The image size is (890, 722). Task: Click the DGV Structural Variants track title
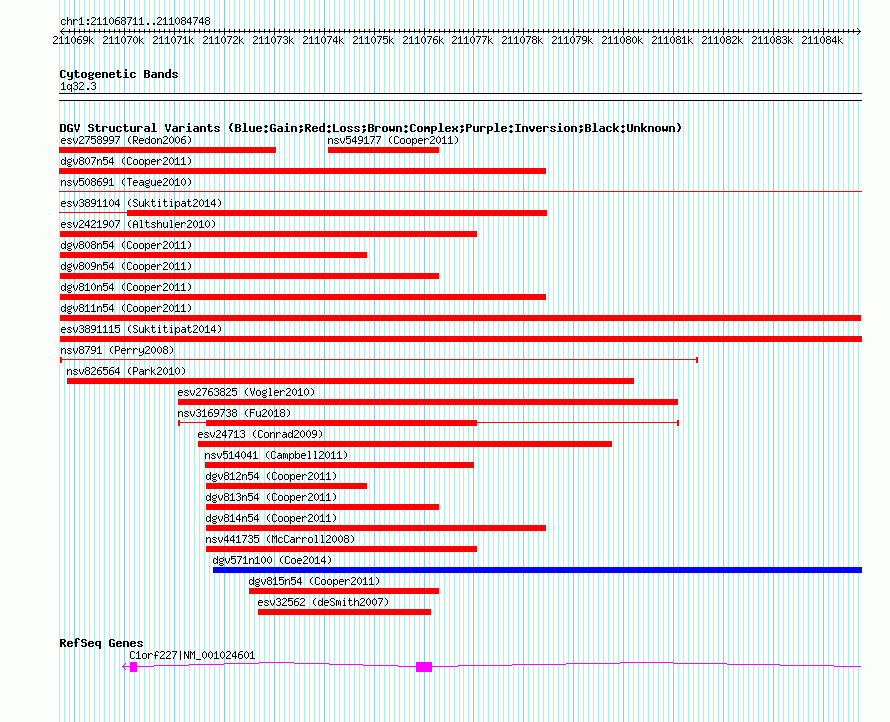(x=371, y=128)
